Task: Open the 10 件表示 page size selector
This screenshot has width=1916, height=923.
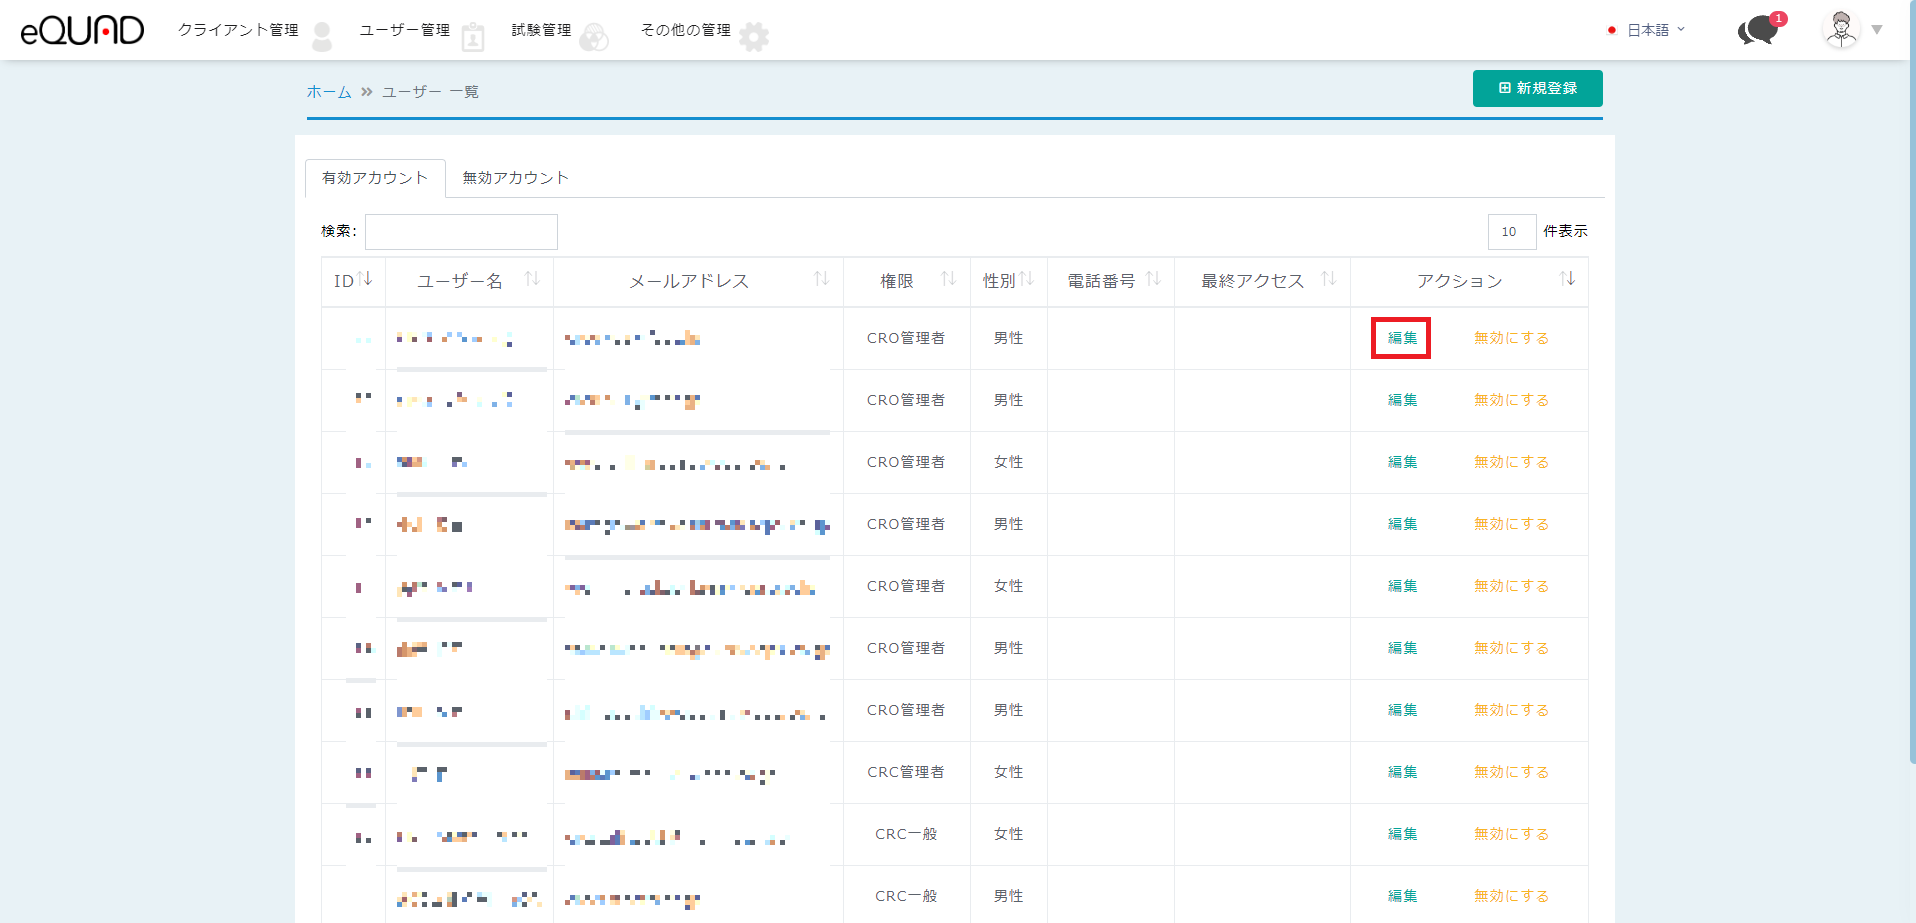Action: coord(1511,232)
